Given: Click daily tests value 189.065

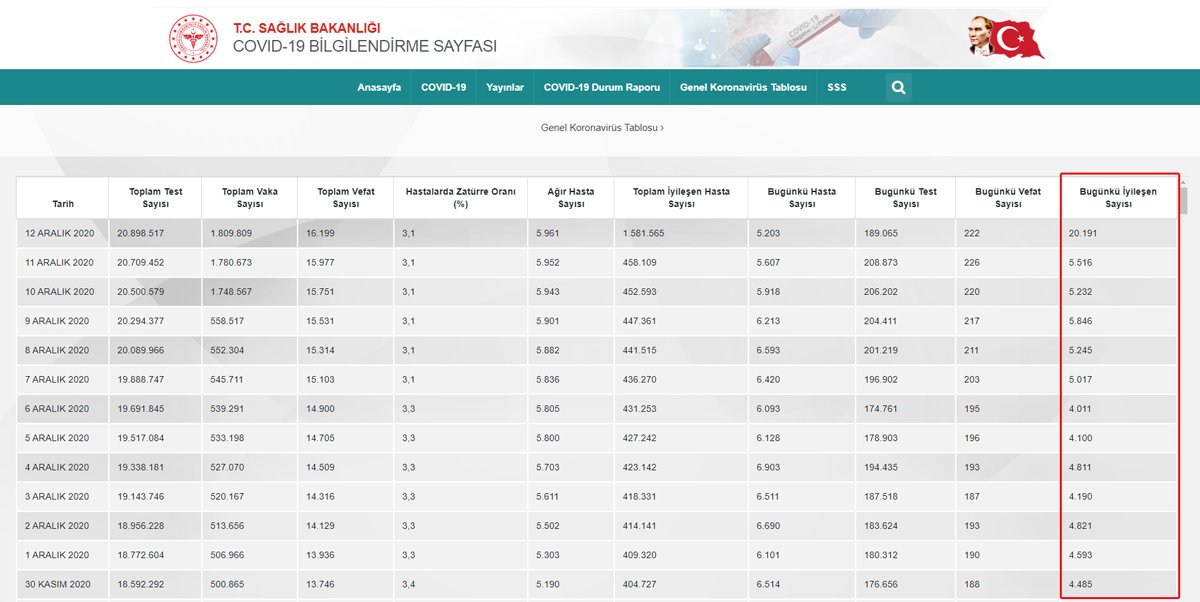Looking at the screenshot, I should coord(880,233).
